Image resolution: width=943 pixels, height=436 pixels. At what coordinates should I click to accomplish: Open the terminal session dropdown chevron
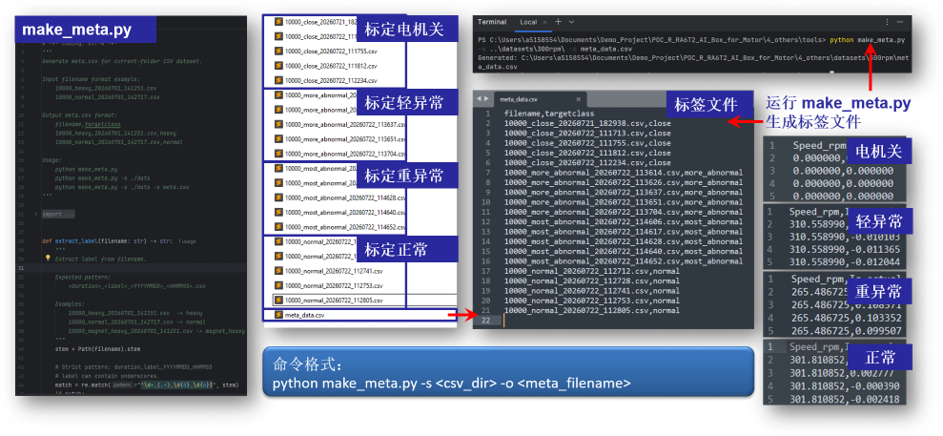click(x=571, y=22)
